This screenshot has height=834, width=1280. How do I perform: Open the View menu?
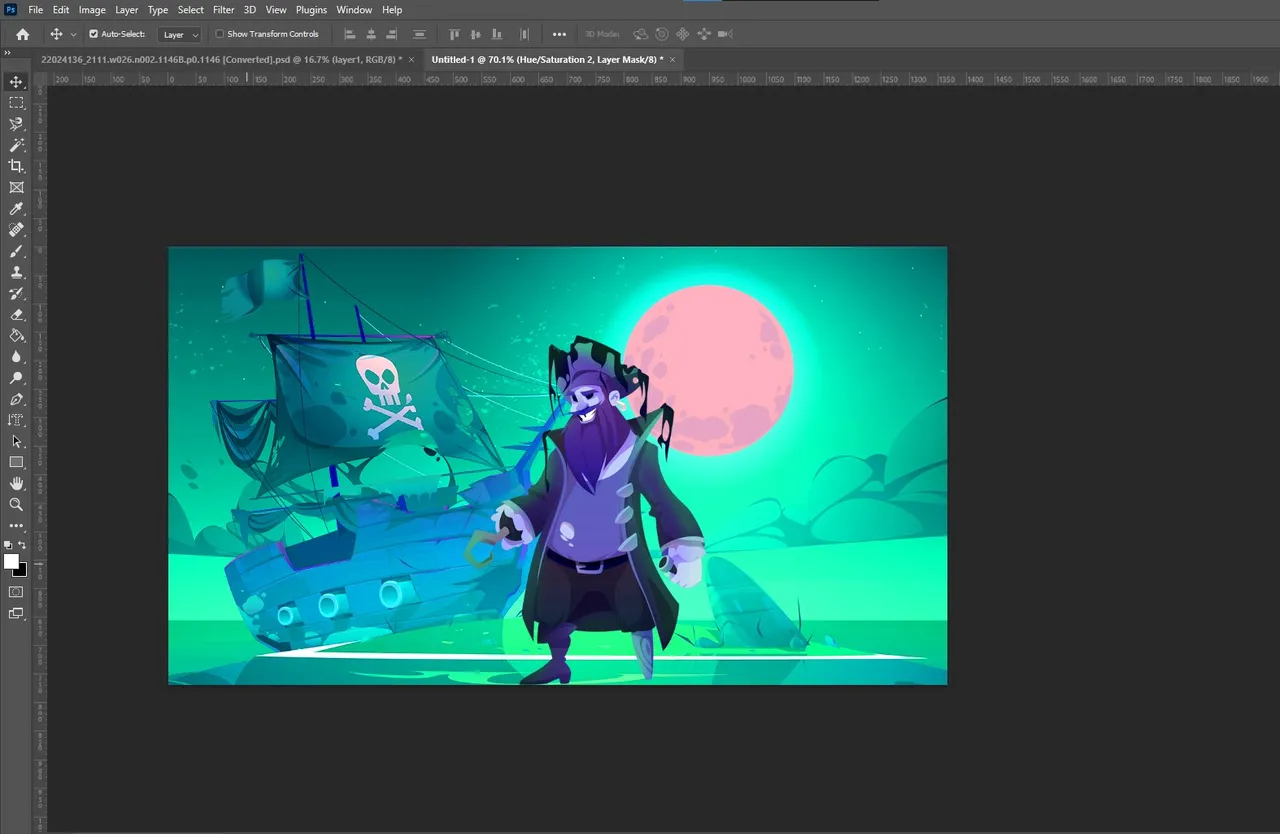click(x=276, y=10)
